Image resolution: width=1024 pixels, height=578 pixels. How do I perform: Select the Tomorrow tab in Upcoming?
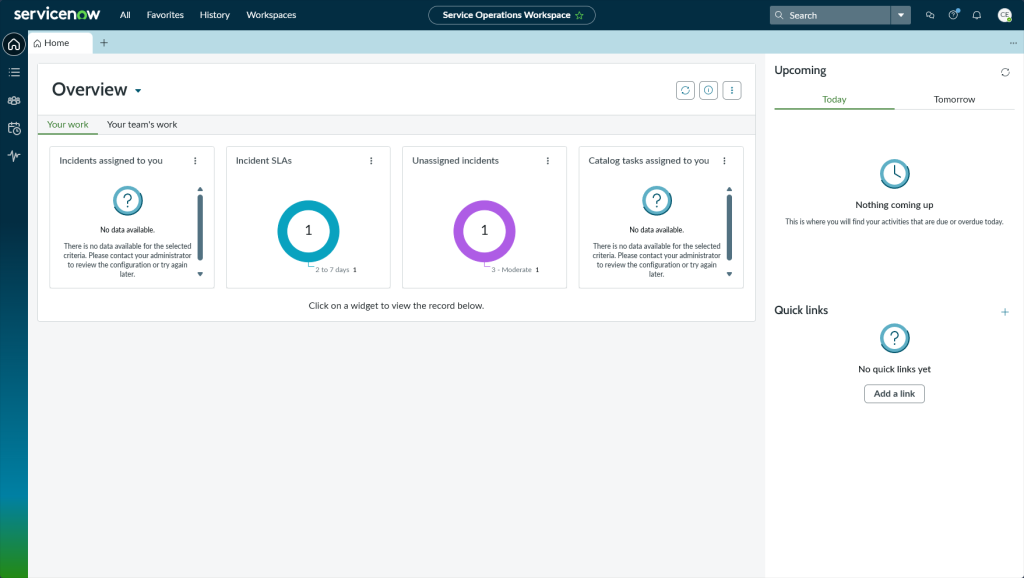pos(954,99)
